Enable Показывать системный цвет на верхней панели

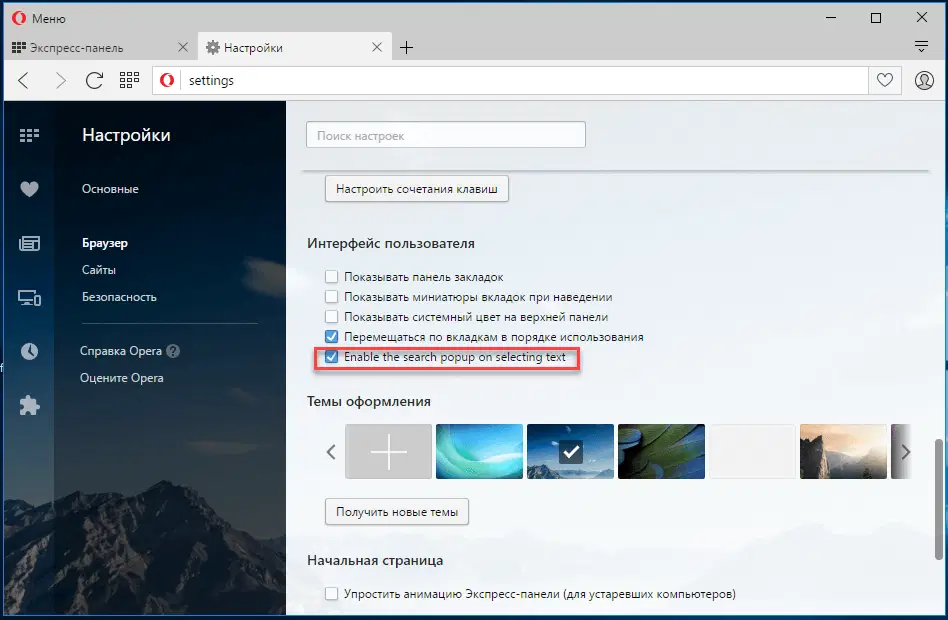331,316
